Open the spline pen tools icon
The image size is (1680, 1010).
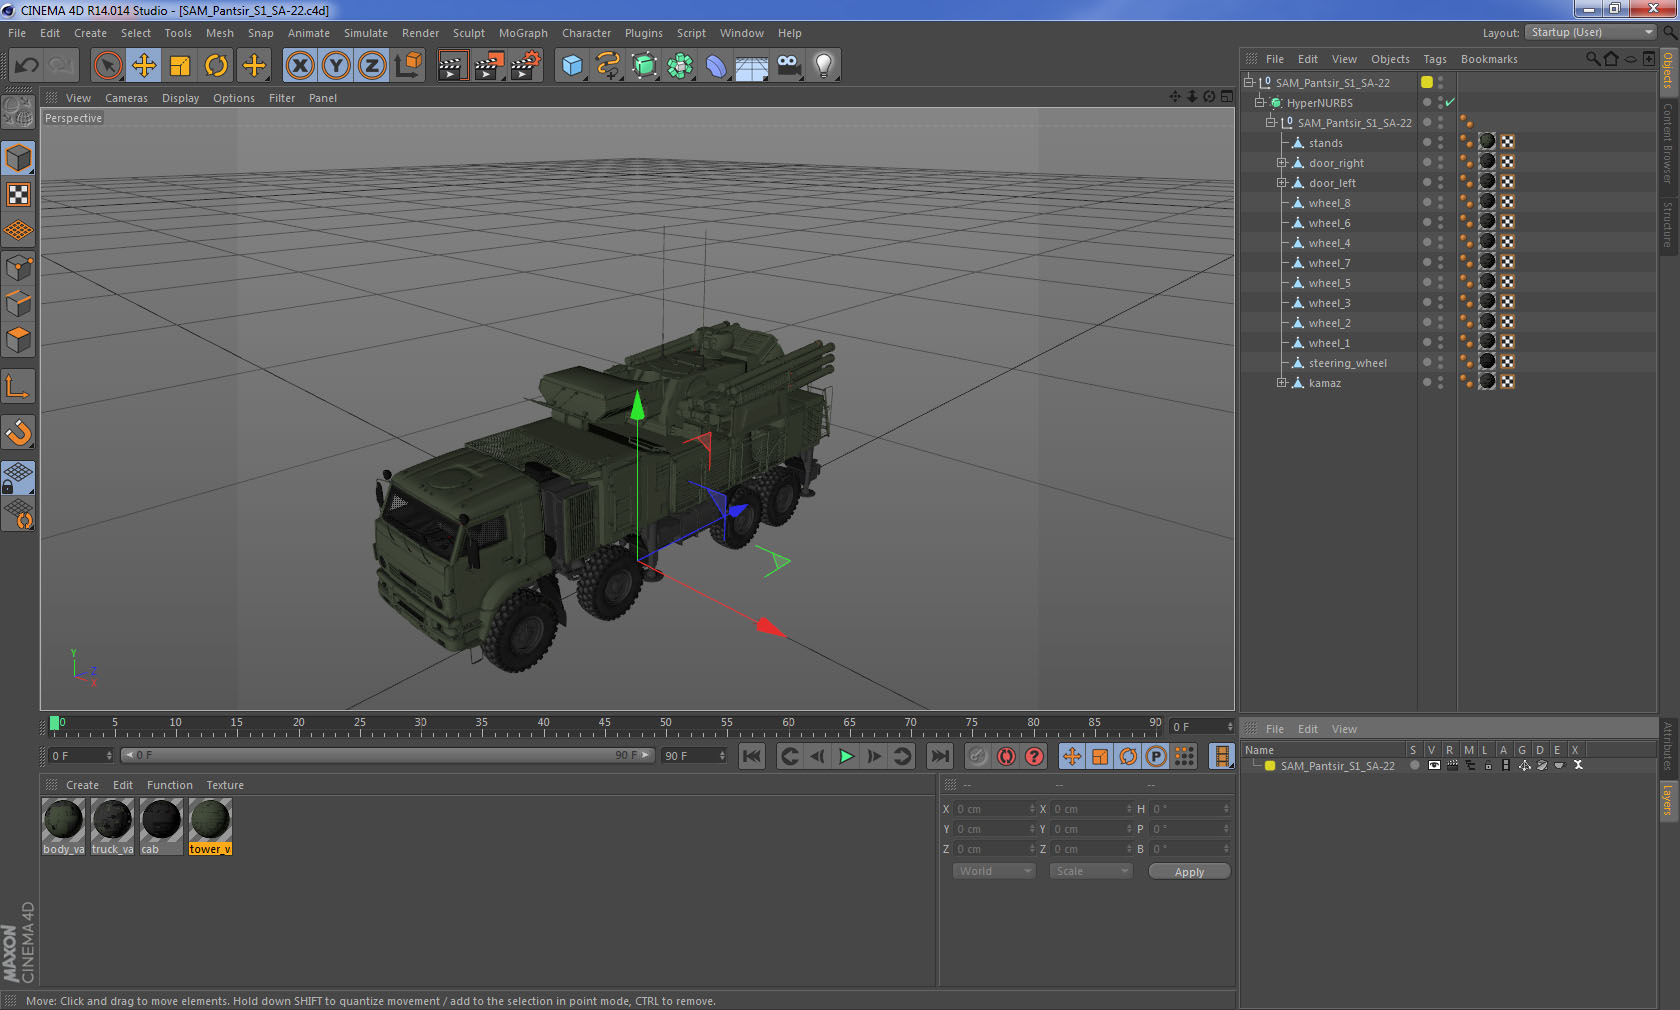608,66
